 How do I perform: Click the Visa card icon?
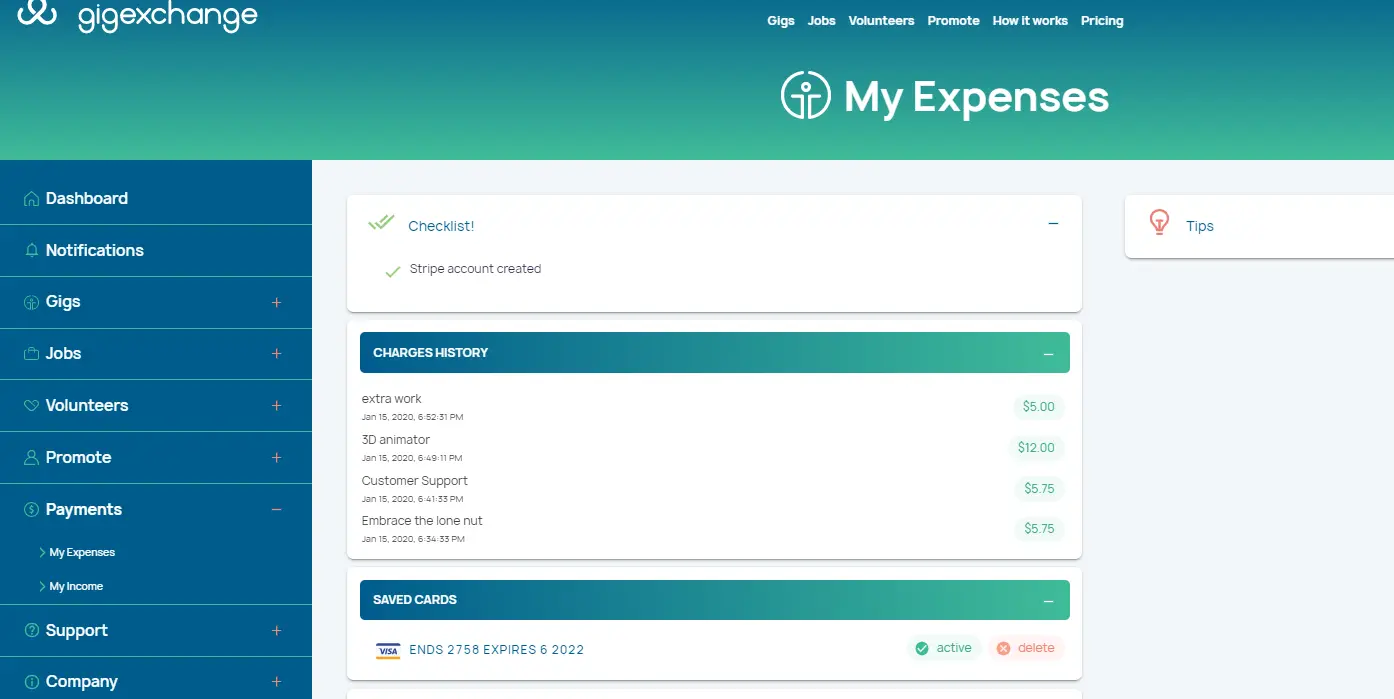click(388, 651)
